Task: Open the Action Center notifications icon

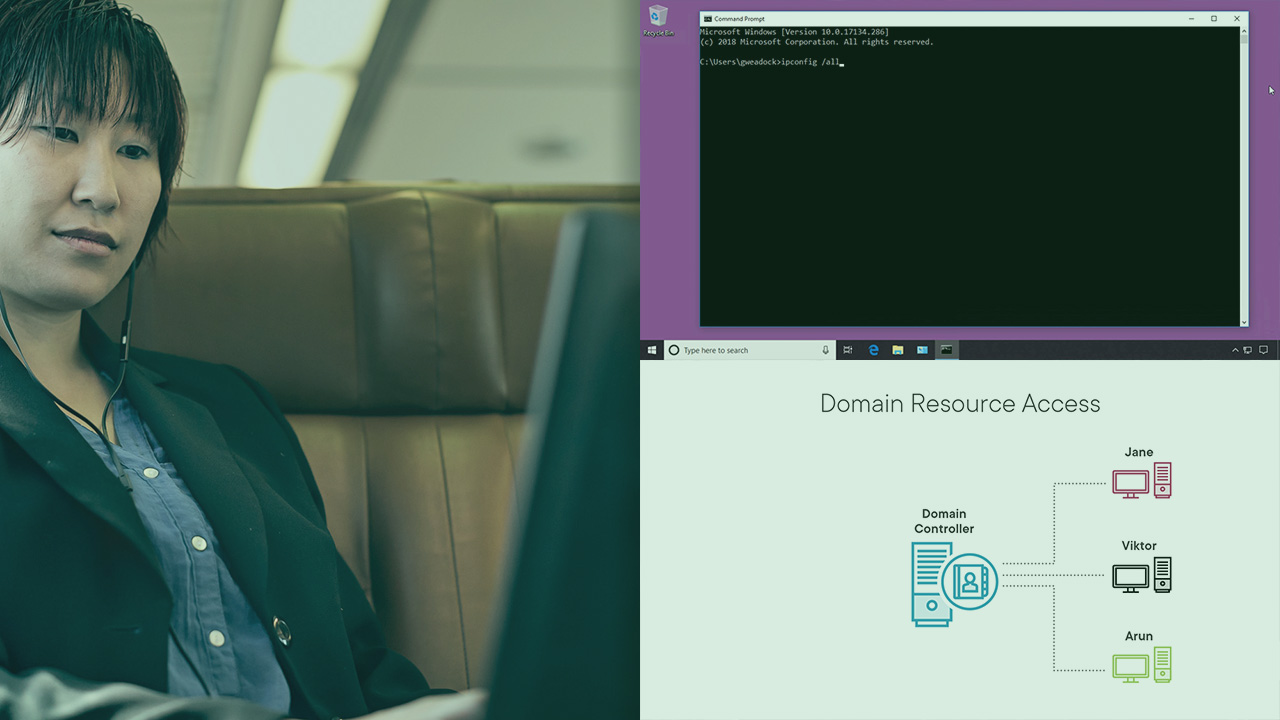Action: [x=1263, y=350]
